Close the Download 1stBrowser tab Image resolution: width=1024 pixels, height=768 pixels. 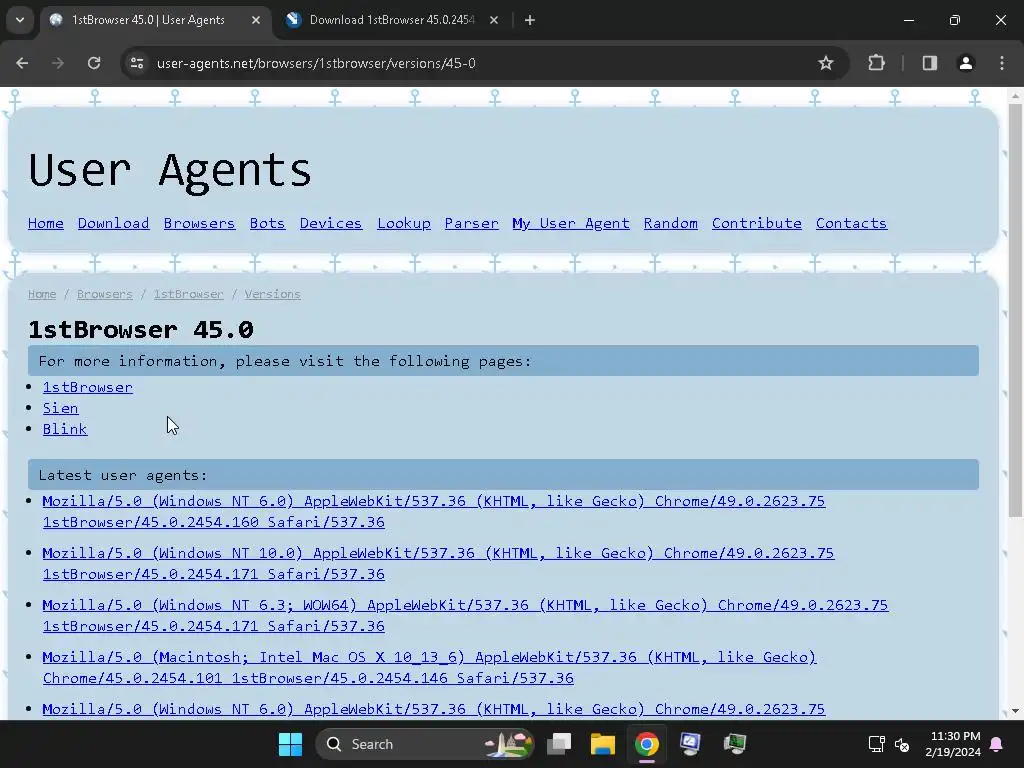tap(494, 20)
